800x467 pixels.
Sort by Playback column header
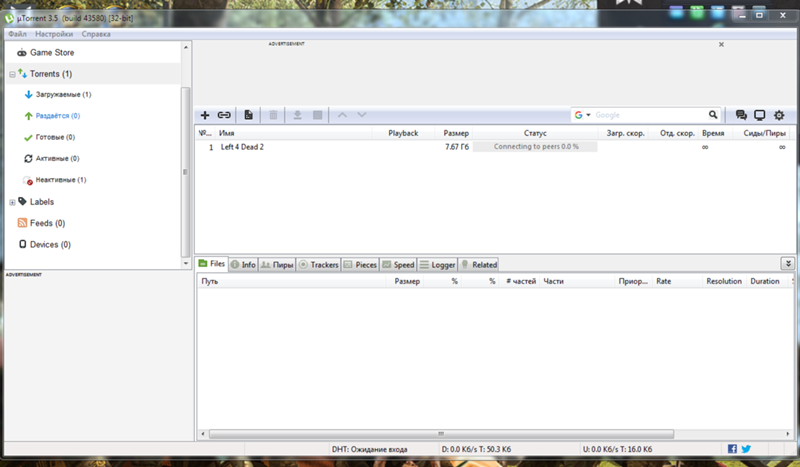pyautogui.click(x=403, y=133)
